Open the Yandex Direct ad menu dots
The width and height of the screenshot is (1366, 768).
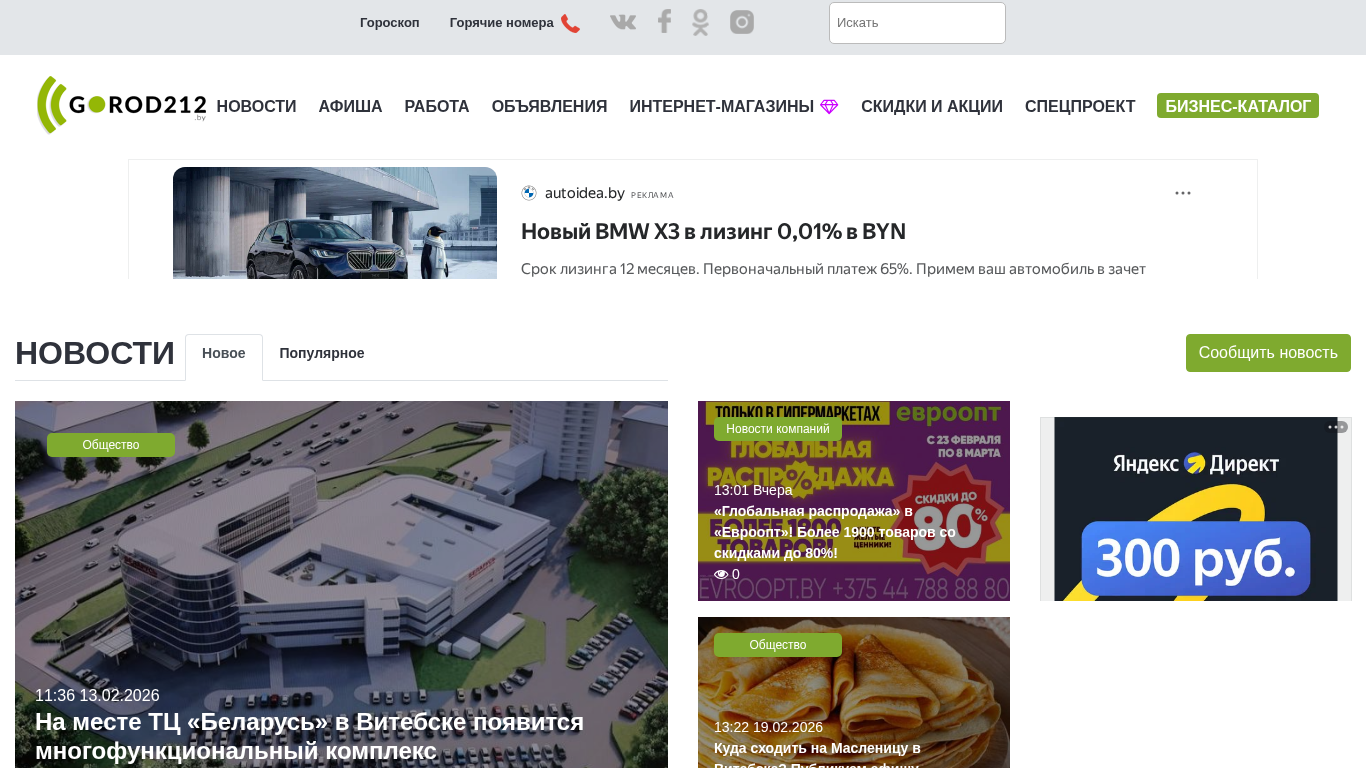pos(1338,427)
